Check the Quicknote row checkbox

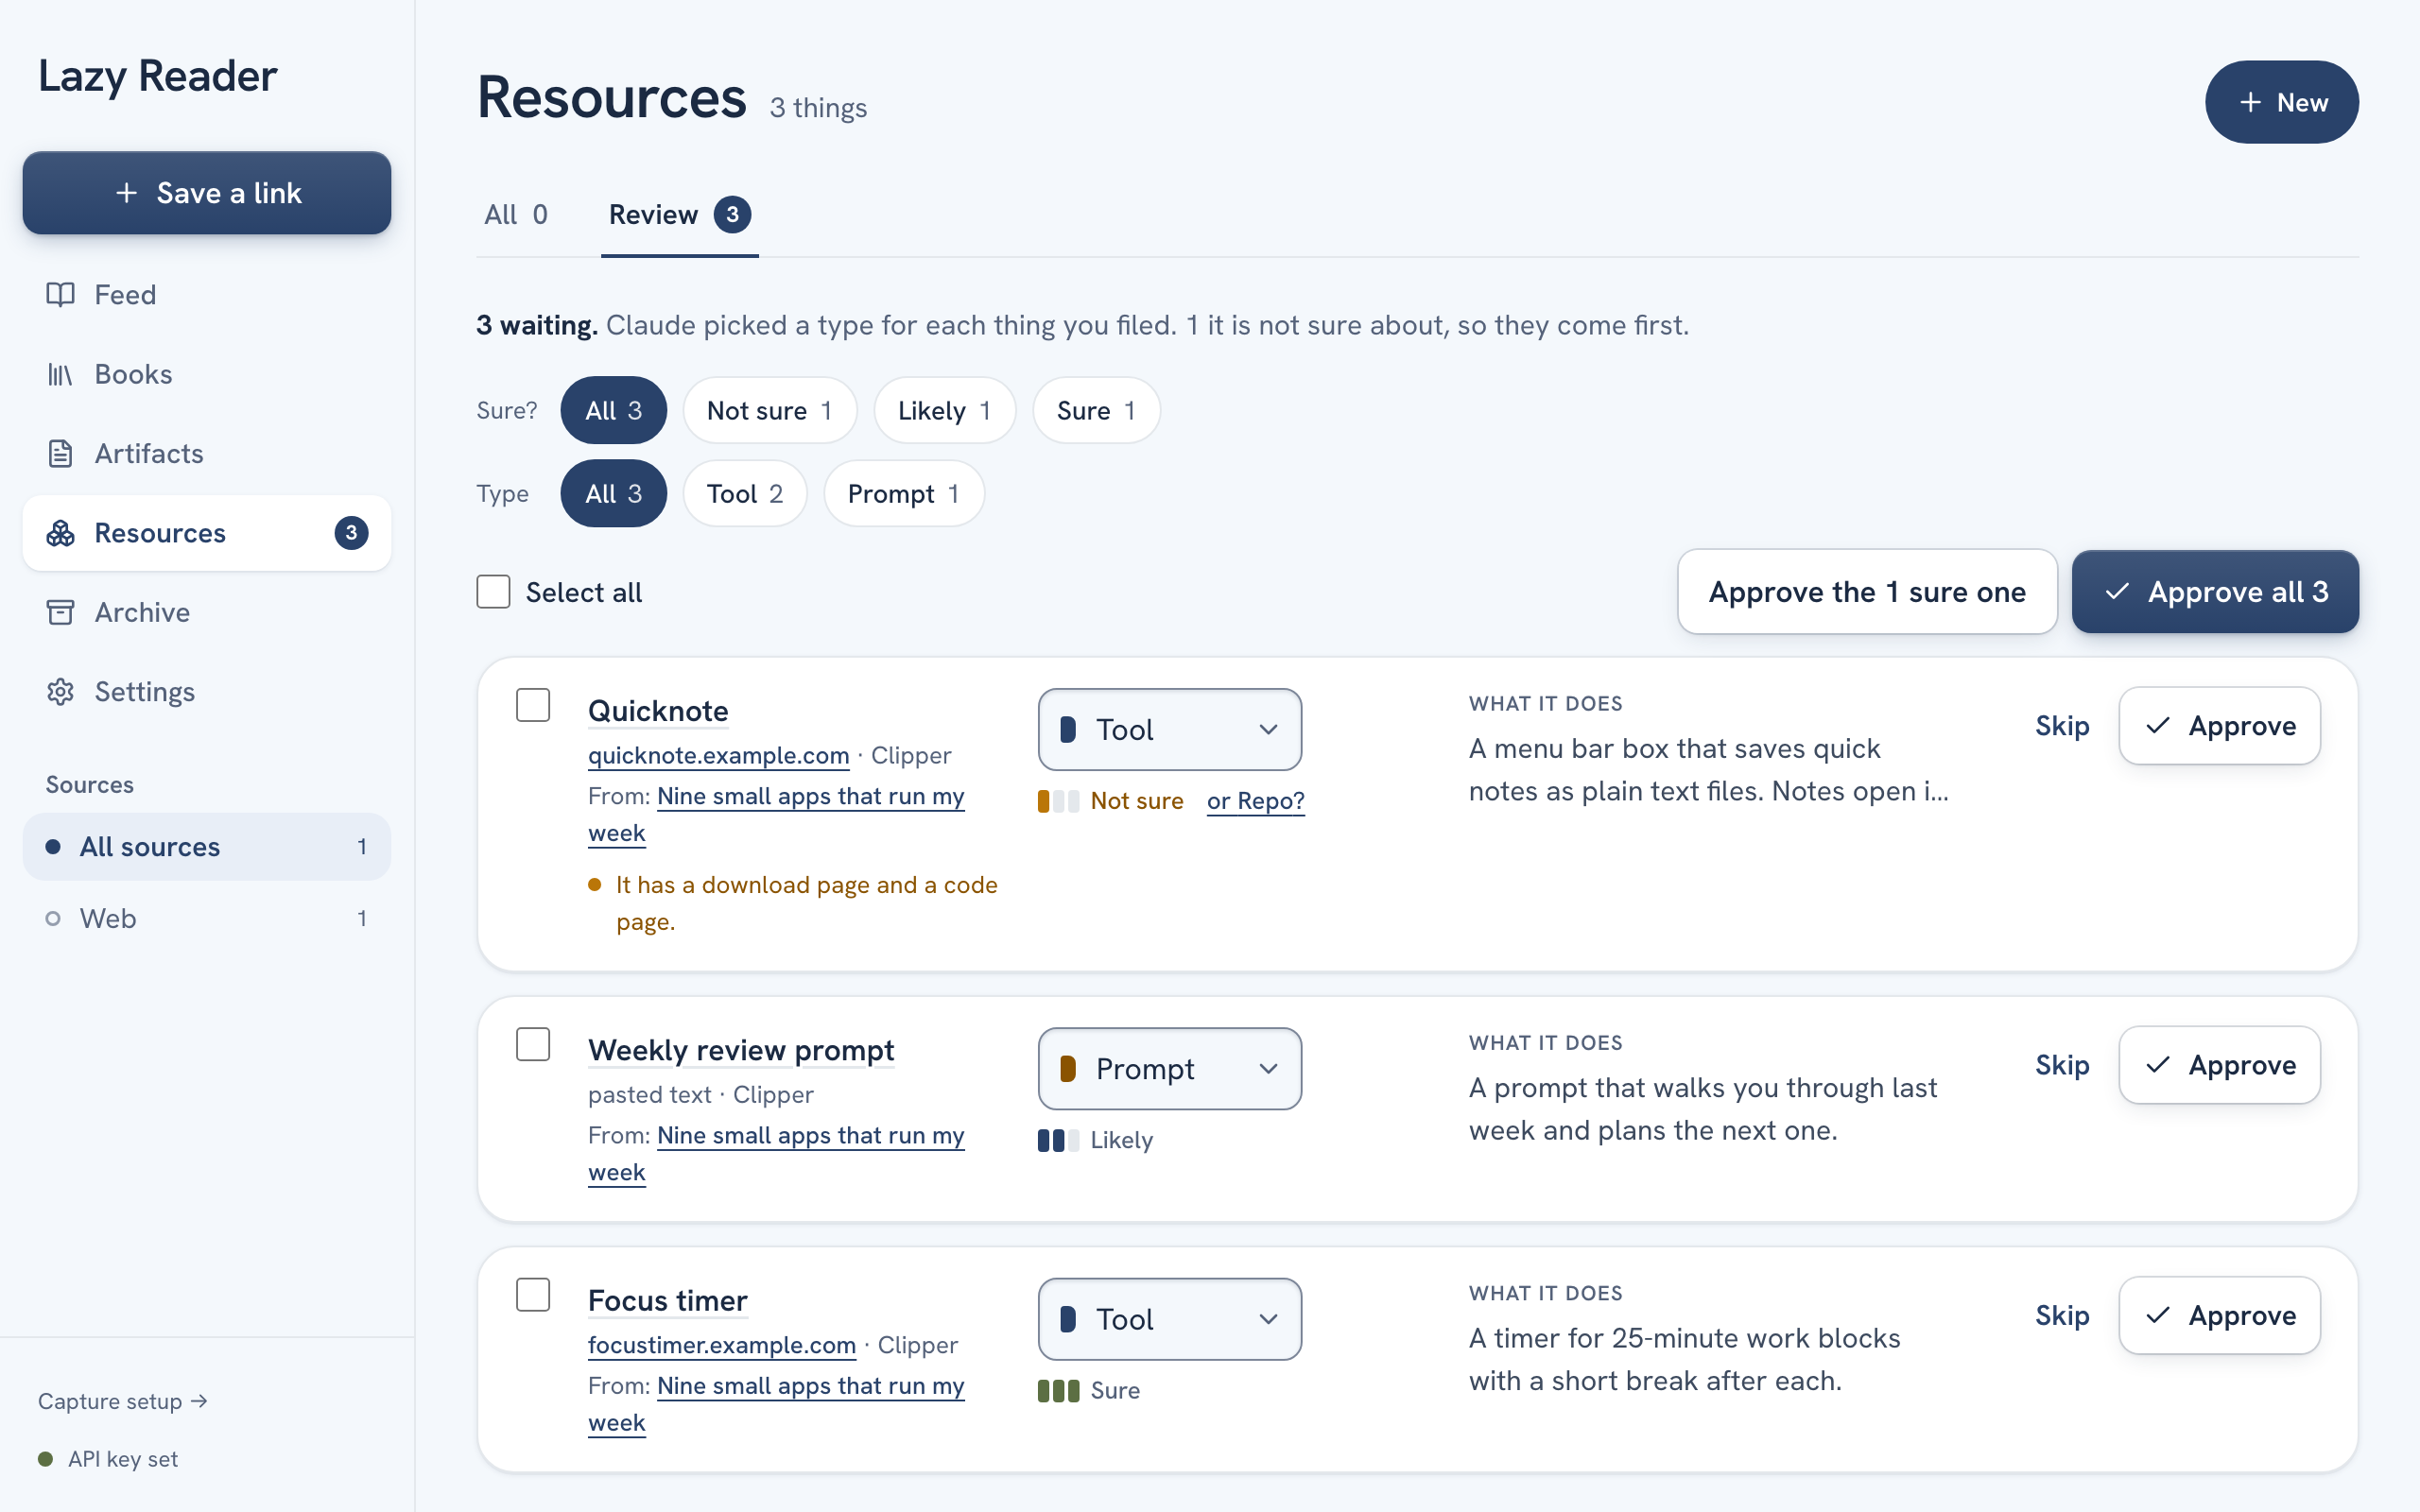point(533,705)
